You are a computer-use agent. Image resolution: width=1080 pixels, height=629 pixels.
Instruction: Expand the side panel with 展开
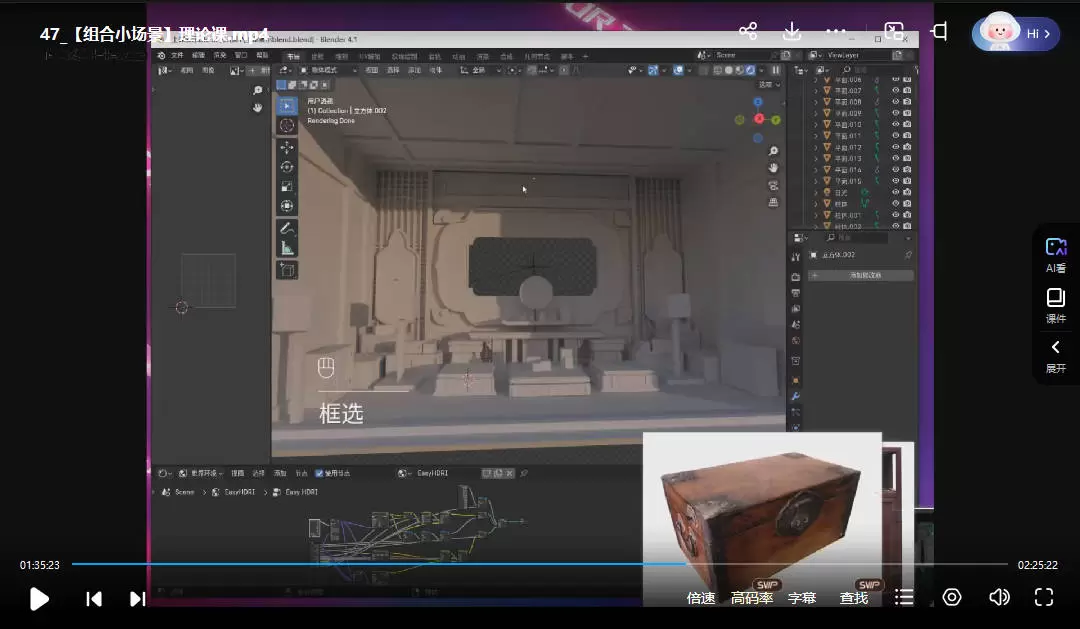click(x=1056, y=356)
